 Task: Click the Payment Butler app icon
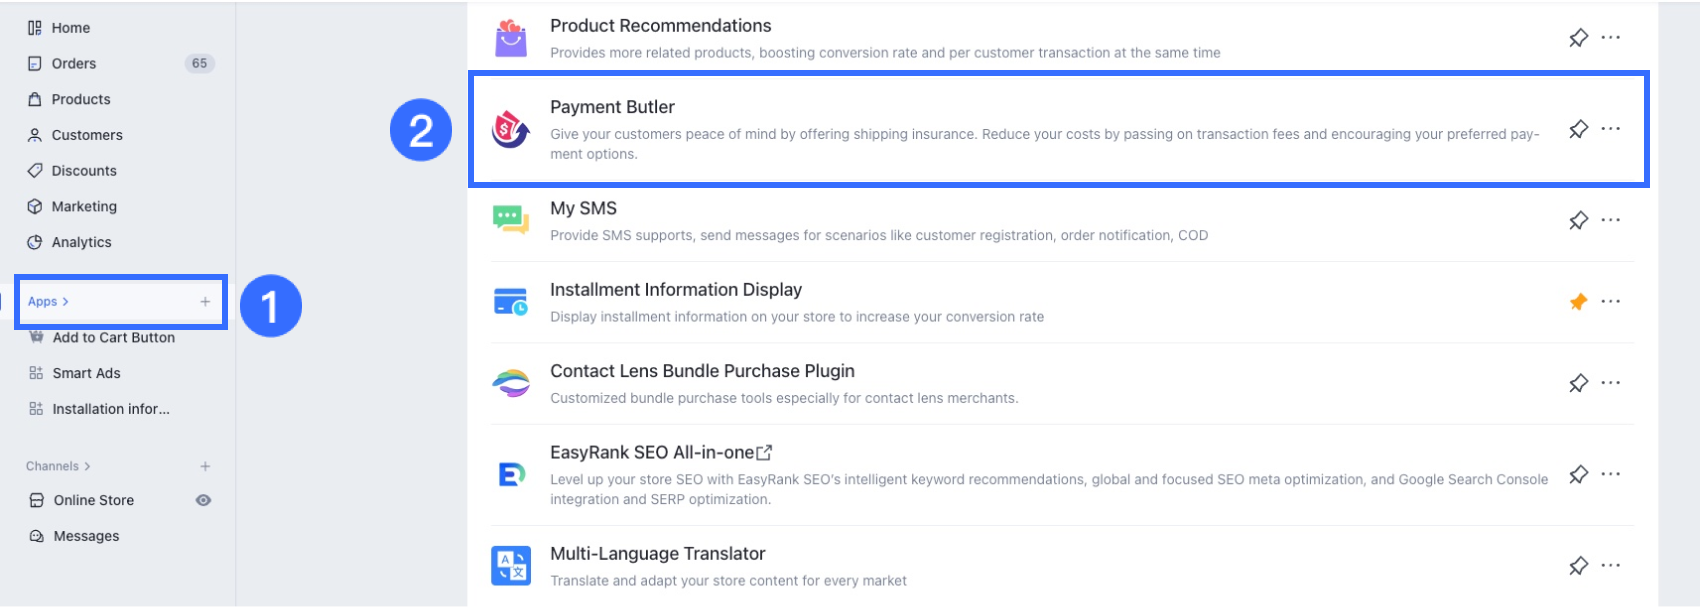[511, 130]
